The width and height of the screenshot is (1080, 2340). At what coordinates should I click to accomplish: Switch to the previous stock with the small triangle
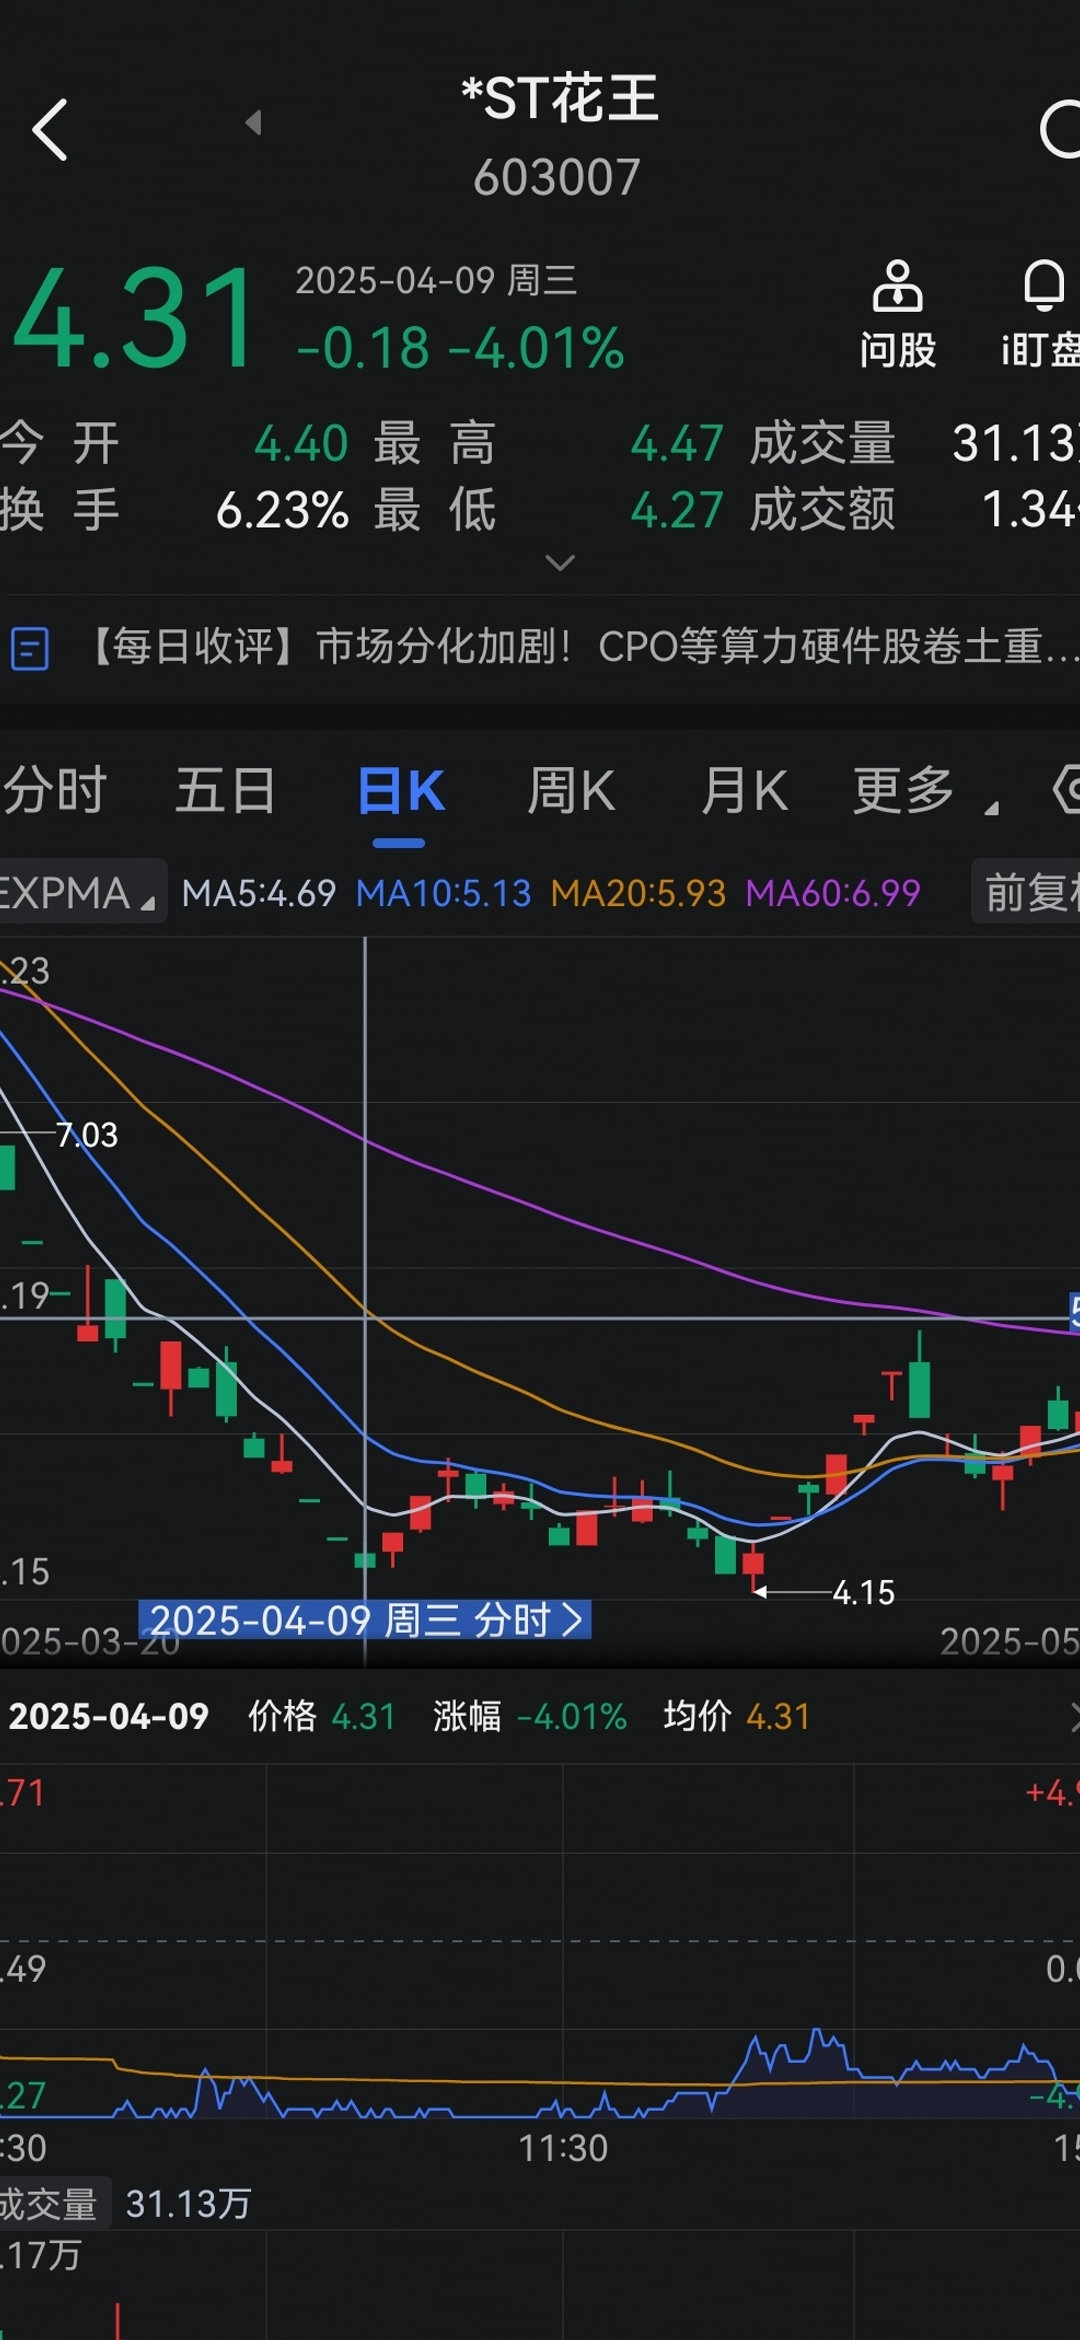pos(254,122)
